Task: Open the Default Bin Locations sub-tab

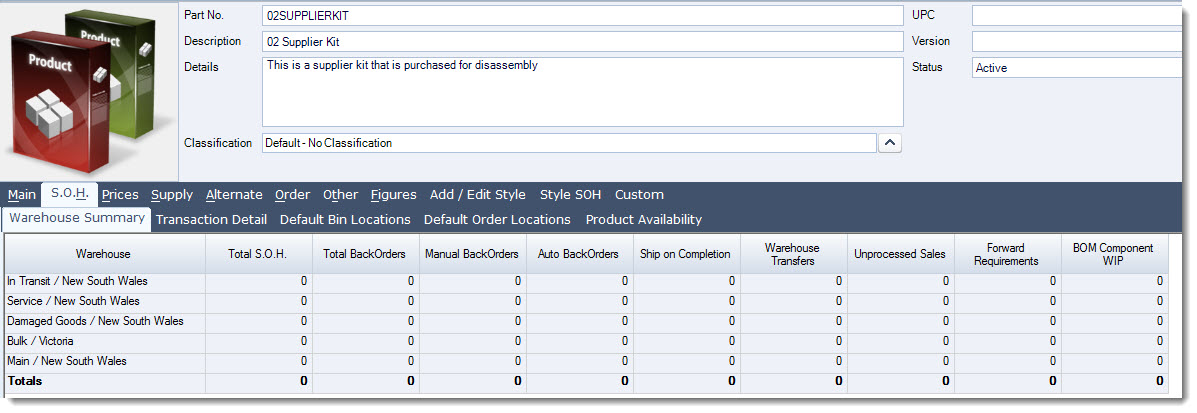Action: [345, 220]
